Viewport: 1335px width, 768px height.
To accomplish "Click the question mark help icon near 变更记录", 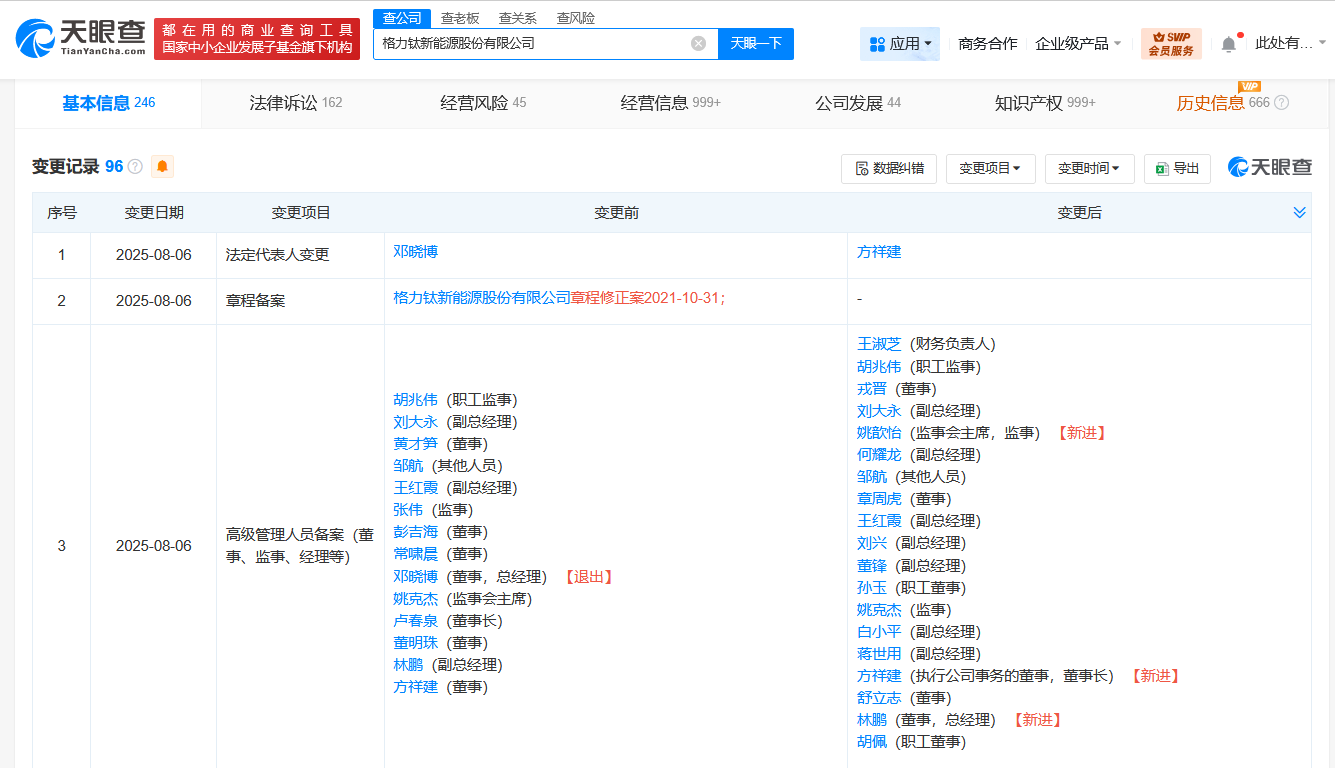I will (137, 164).
